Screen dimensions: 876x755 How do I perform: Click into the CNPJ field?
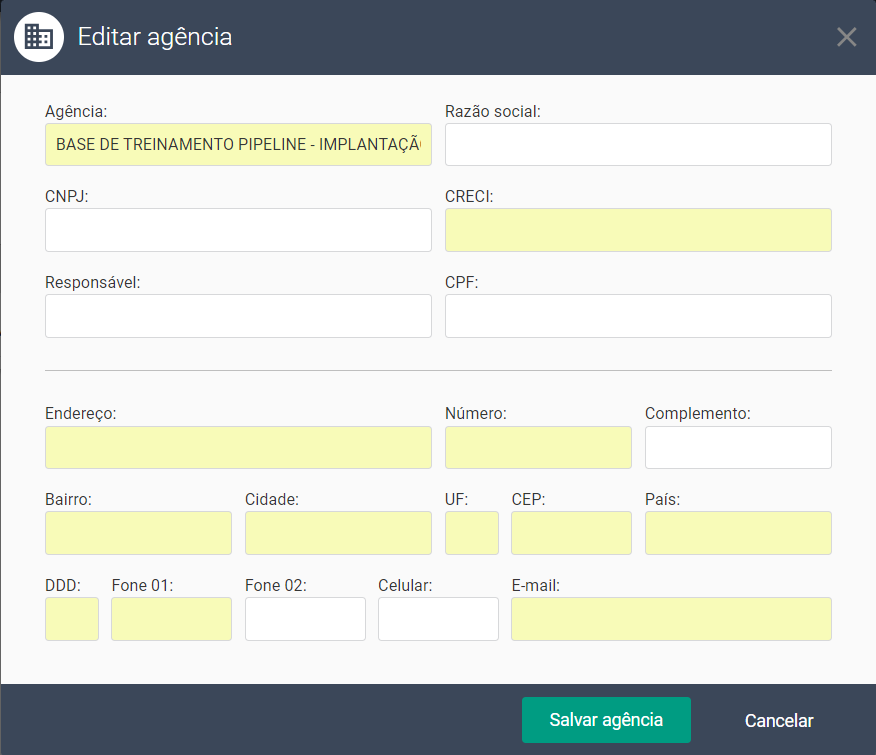pyautogui.click(x=238, y=230)
